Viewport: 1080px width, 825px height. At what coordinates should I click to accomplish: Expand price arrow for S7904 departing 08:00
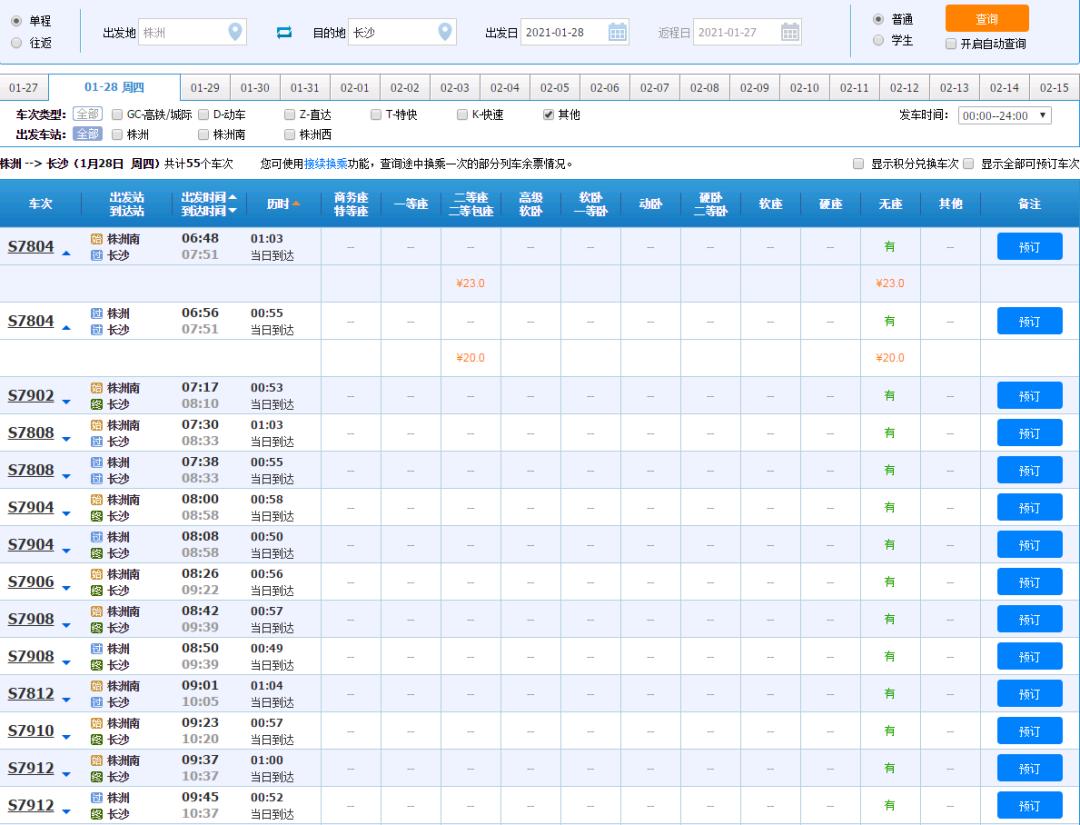pos(66,513)
